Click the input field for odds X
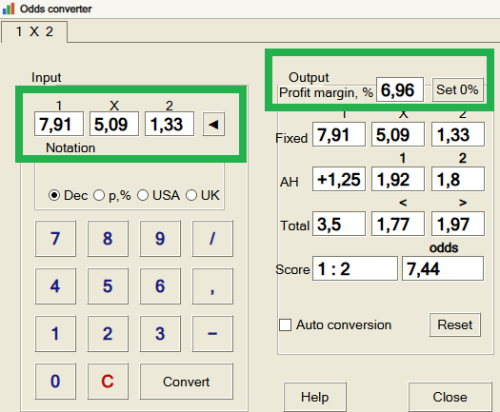This screenshot has height=412, width=500. [114, 124]
